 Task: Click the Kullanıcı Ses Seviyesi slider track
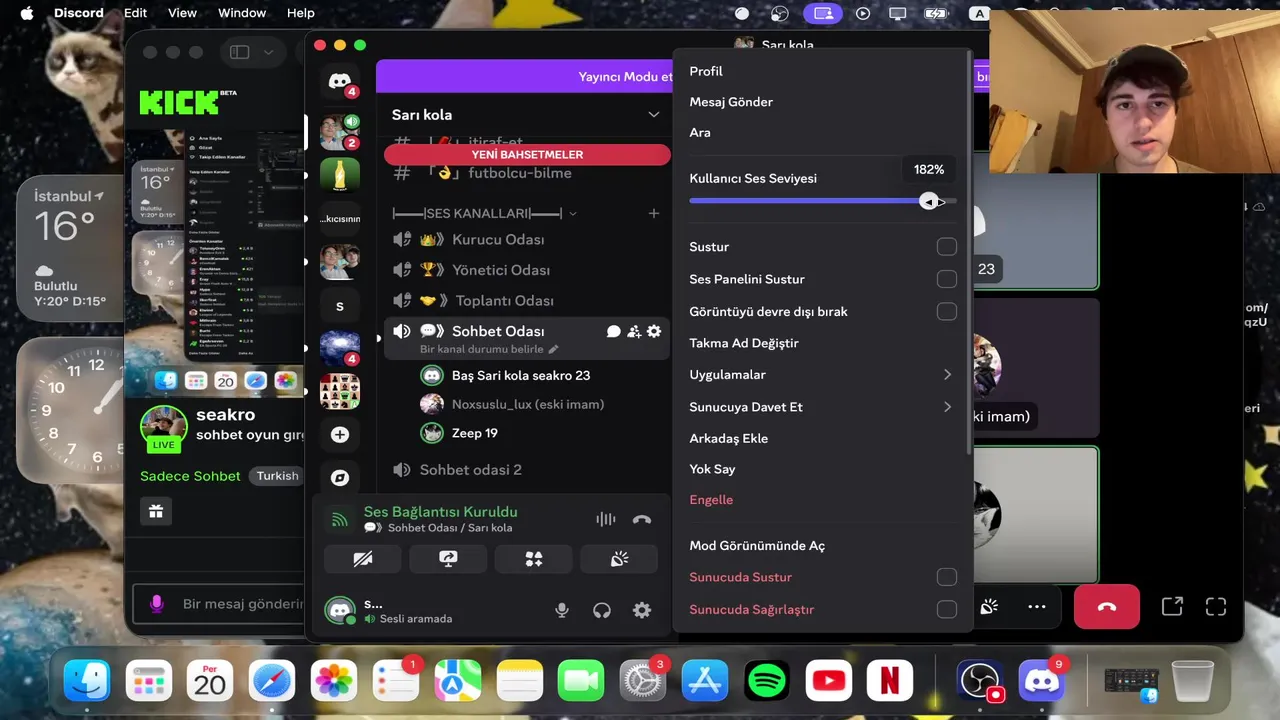(822, 201)
